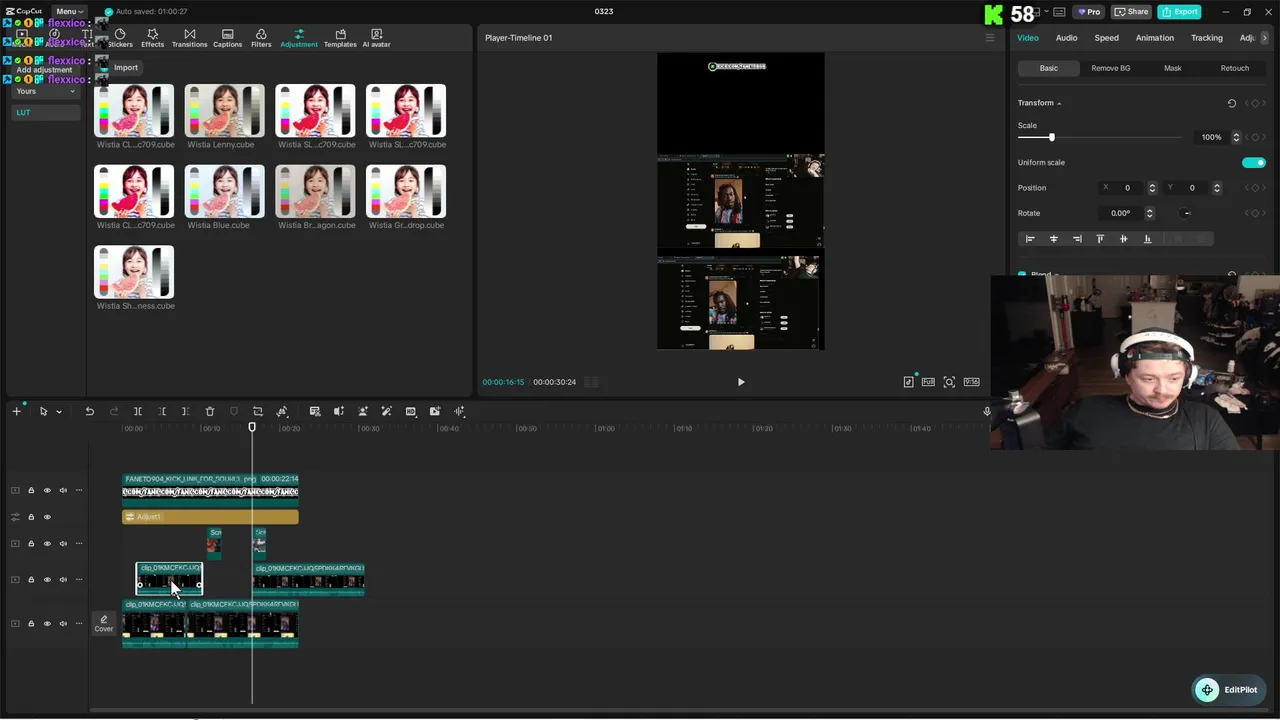This screenshot has height=720, width=1280.
Task: Add a keyframe for Rotate
Action: pos(1255,213)
